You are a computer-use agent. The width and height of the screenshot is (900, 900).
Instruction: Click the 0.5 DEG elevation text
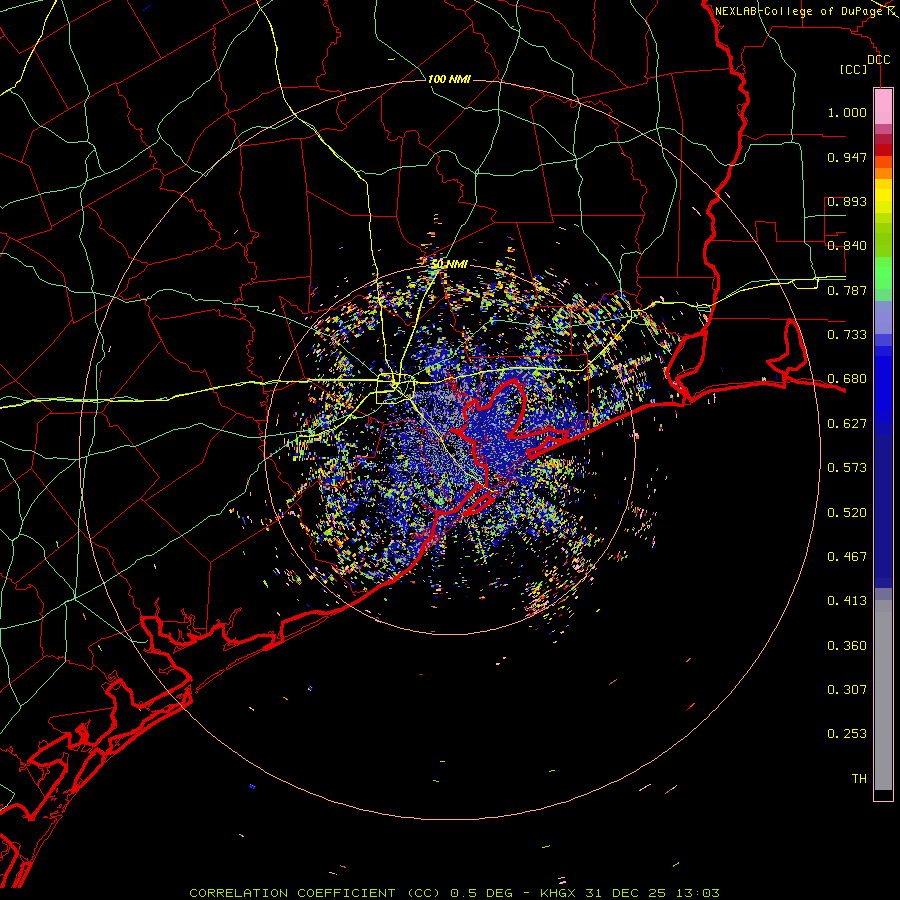click(x=482, y=893)
